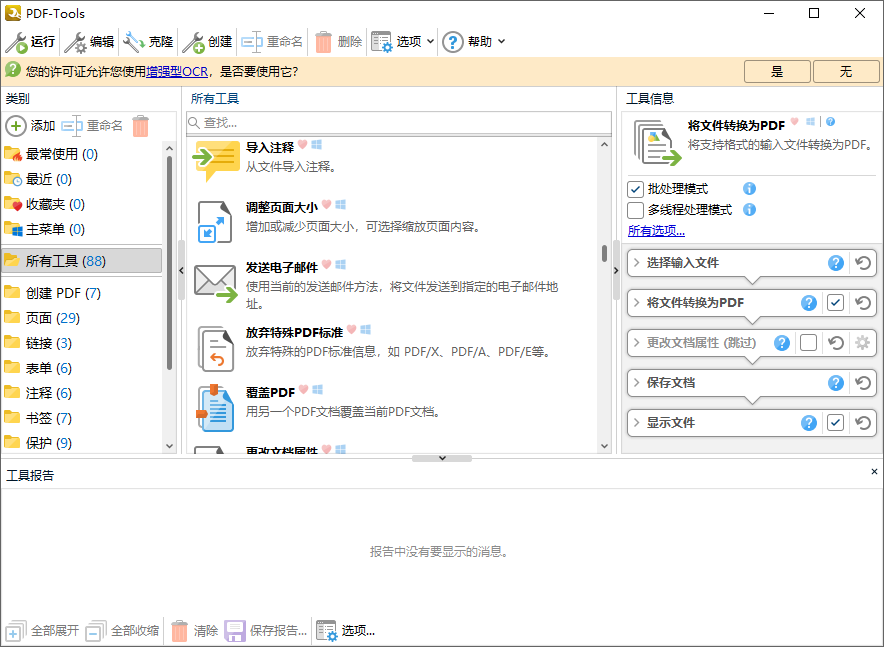The width and height of the screenshot is (884, 647).
Task: Select 所有工具 (88) category
Action: coord(82,261)
